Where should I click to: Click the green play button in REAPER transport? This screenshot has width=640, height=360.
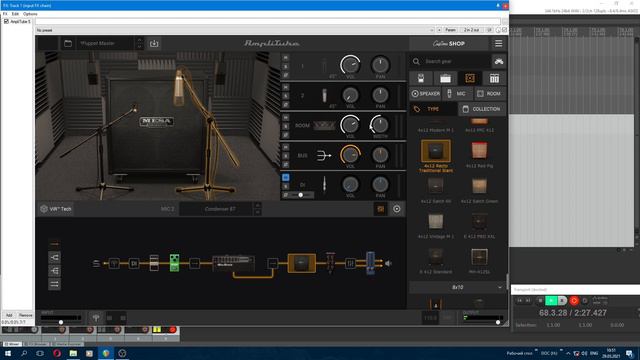pyautogui.click(x=551, y=301)
